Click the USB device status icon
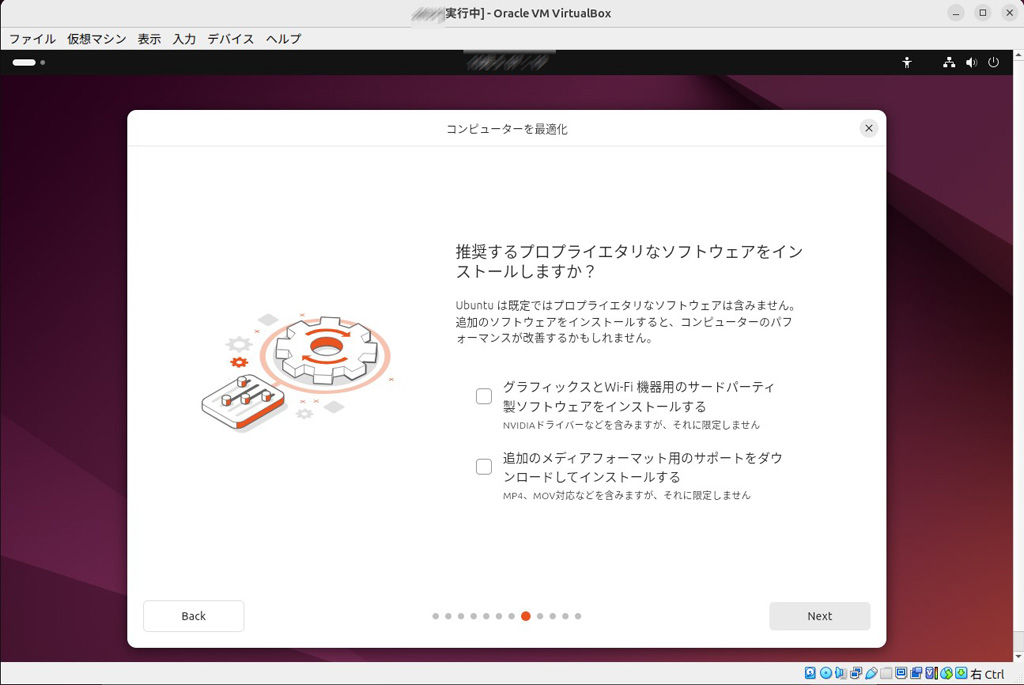Screen dimensions: 1024x685 (871, 673)
